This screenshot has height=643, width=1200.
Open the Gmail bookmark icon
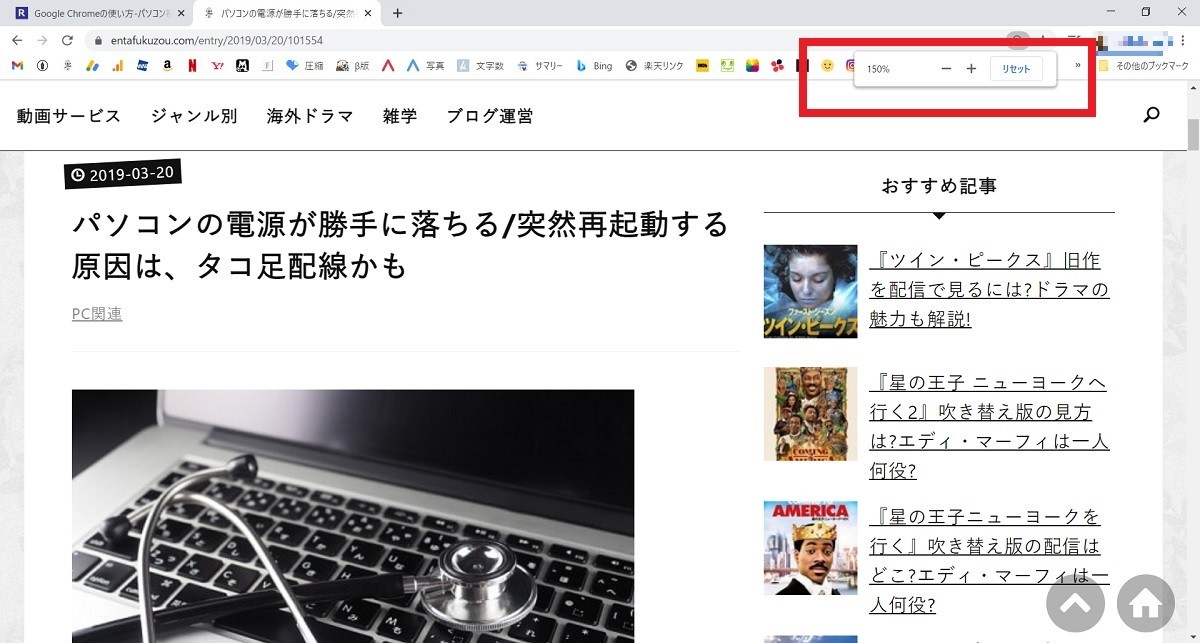(17, 66)
